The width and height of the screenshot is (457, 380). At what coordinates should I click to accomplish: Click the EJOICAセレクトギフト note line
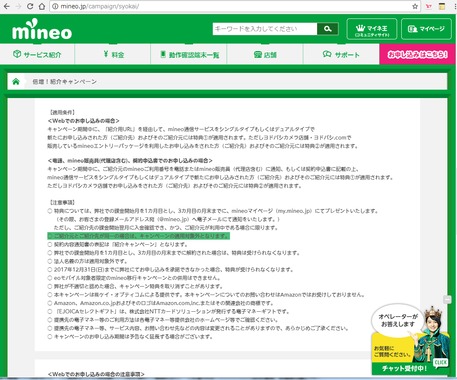click(168, 312)
